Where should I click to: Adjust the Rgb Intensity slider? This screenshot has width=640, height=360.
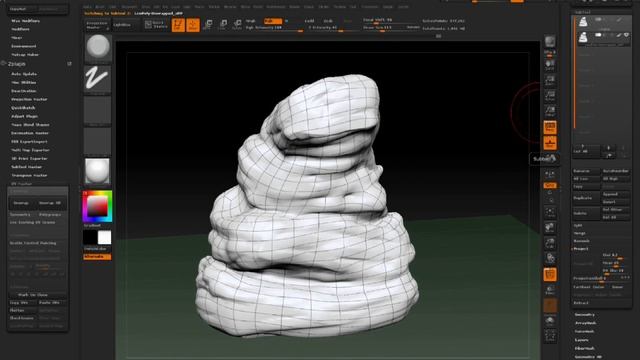pyautogui.click(x=274, y=28)
